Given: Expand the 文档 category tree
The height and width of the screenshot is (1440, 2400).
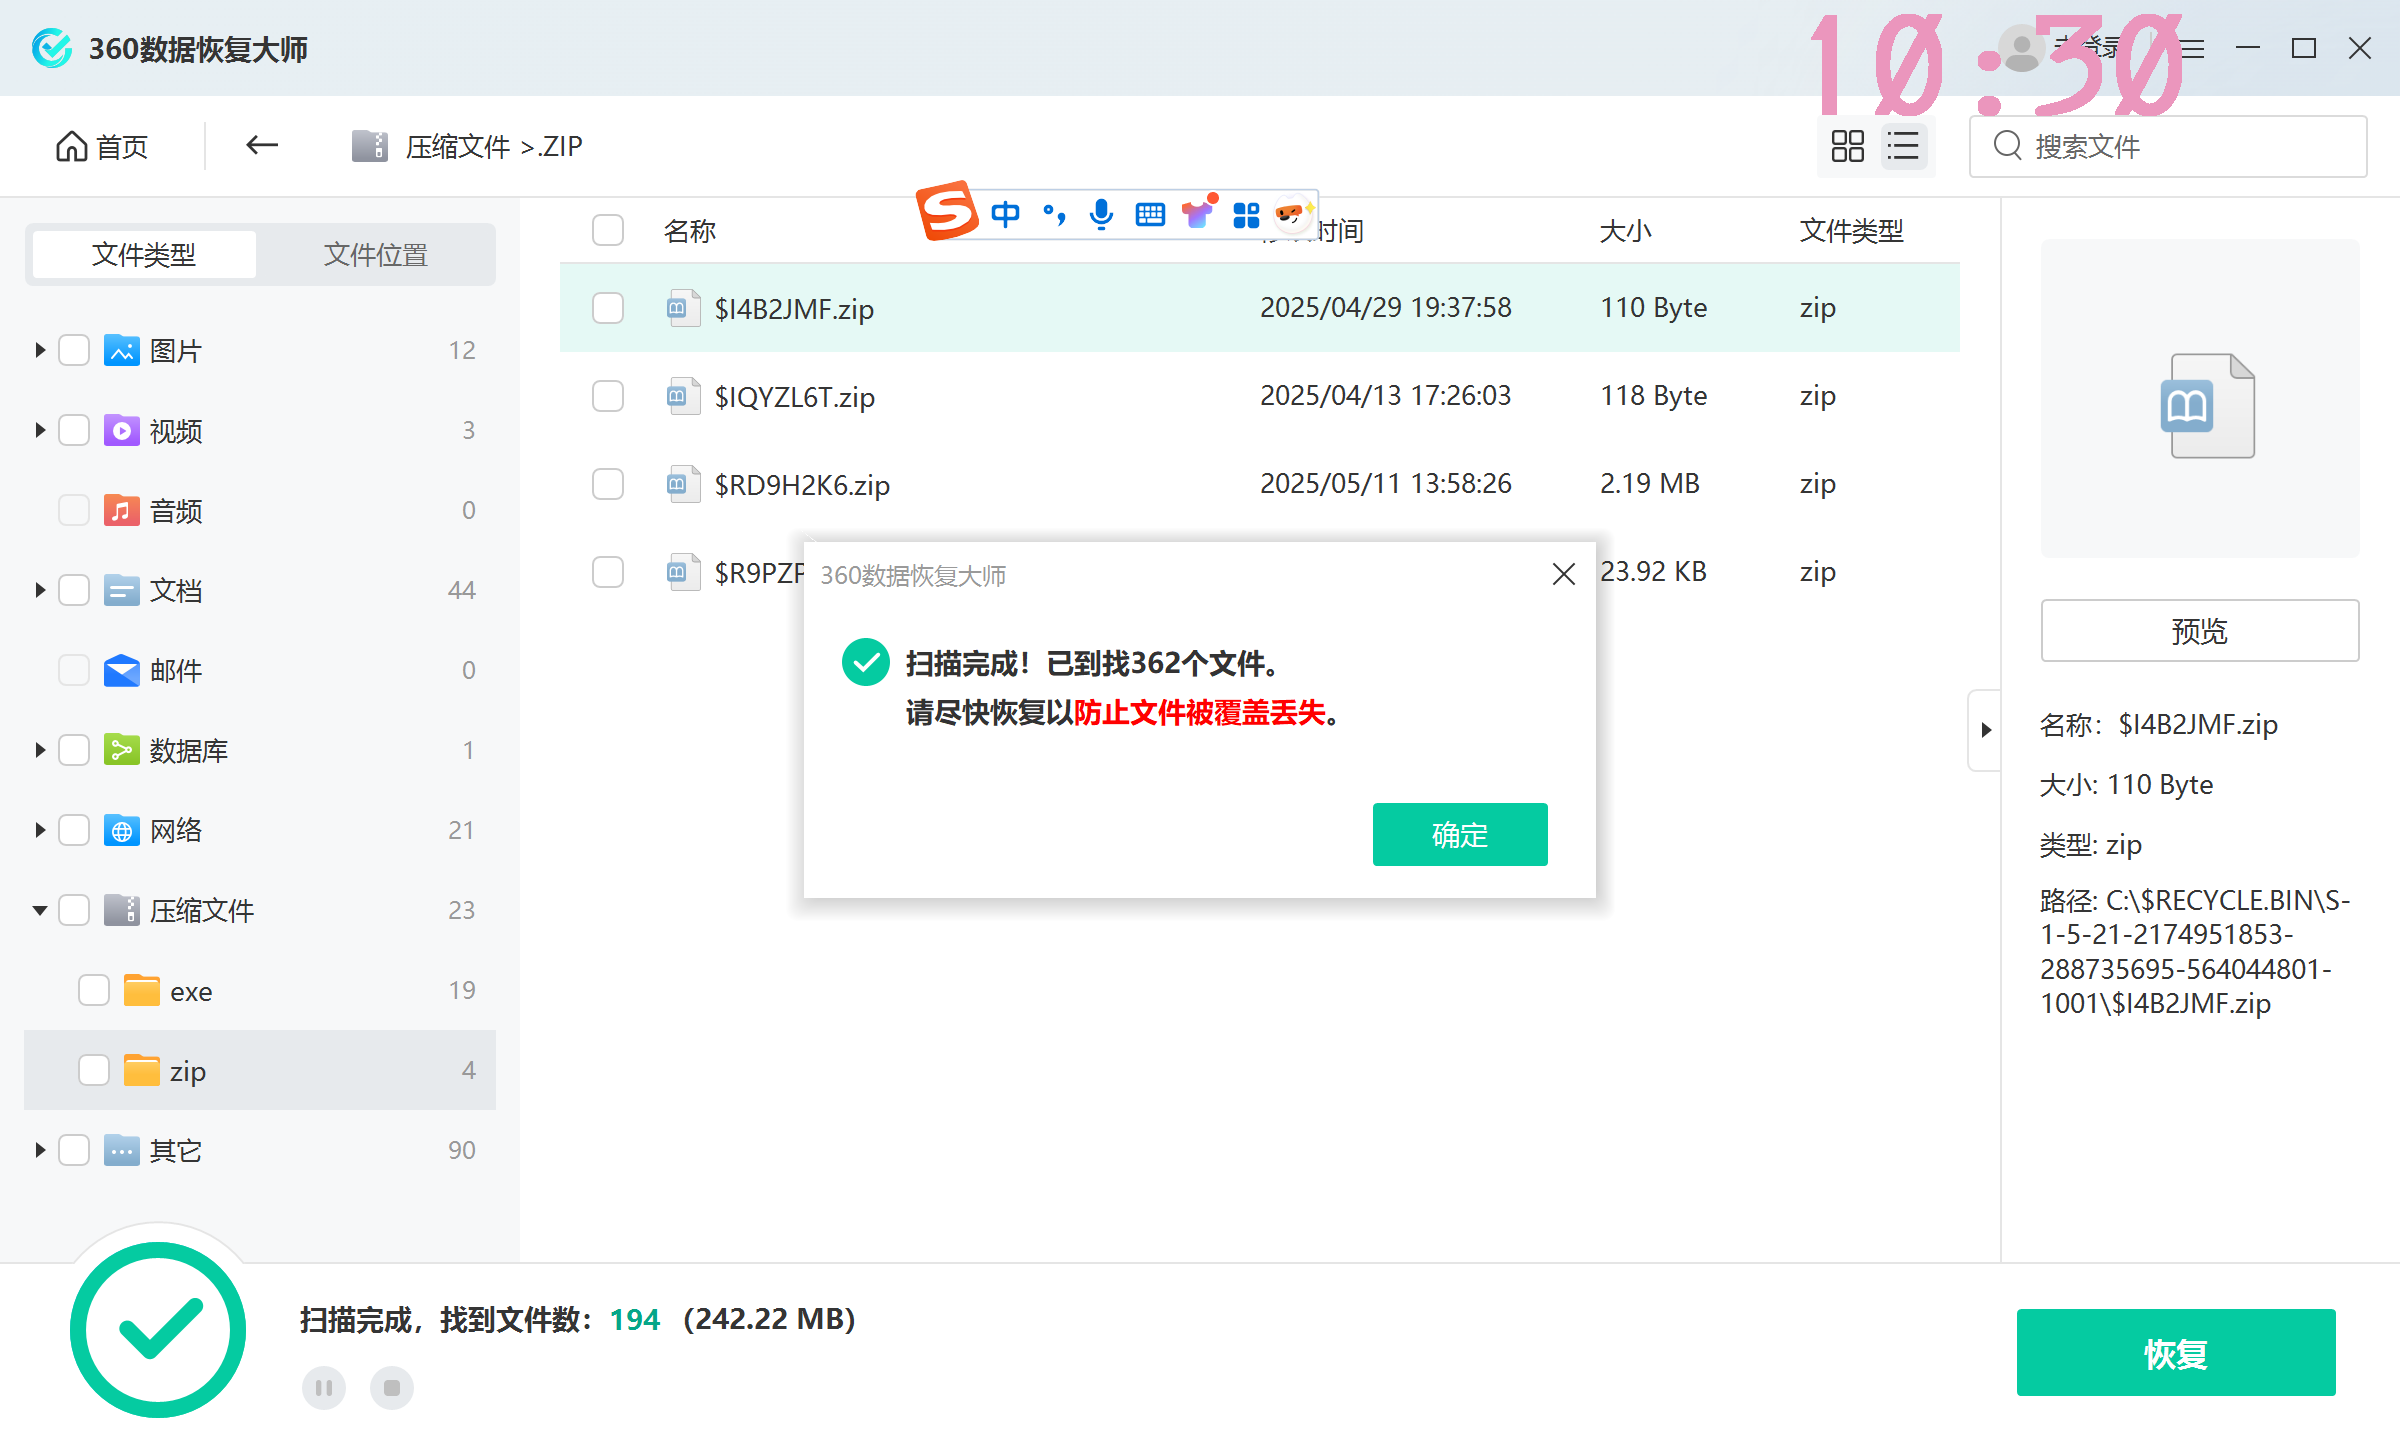Looking at the screenshot, I should coord(40,591).
